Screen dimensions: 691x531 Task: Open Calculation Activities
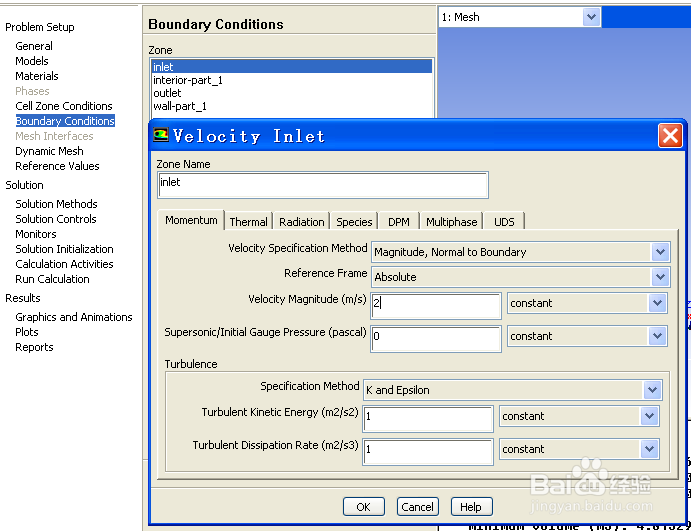click(64, 264)
